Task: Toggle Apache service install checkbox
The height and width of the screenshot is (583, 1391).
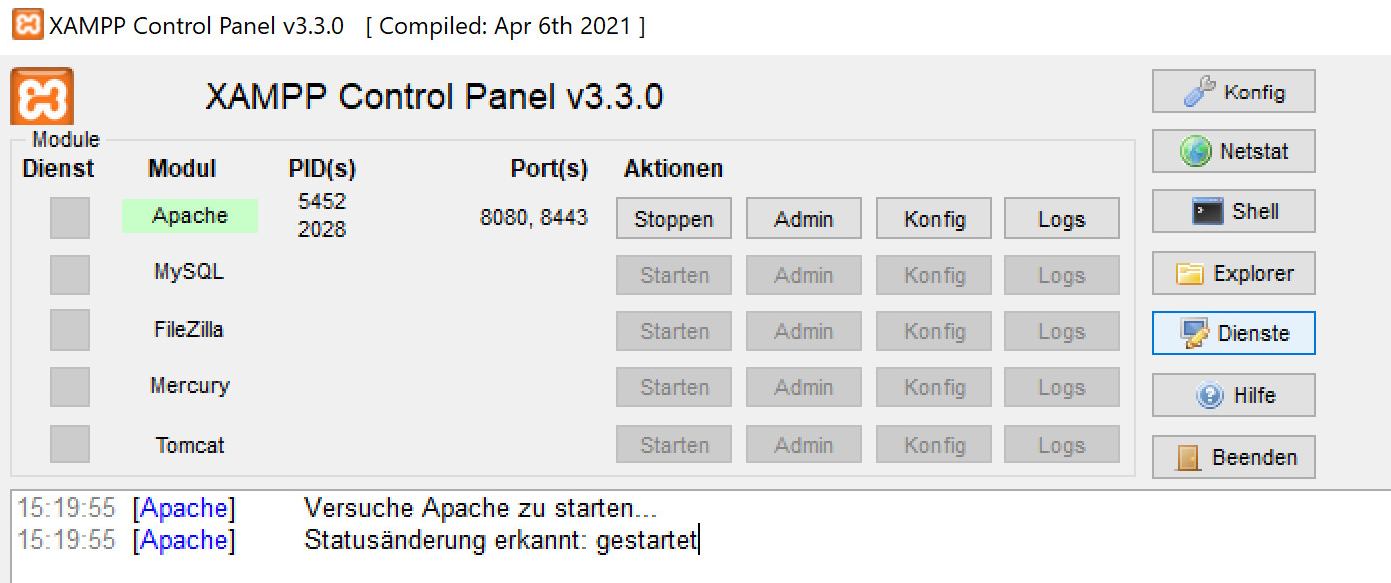Action: pyautogui.click(x=69, y=218)
